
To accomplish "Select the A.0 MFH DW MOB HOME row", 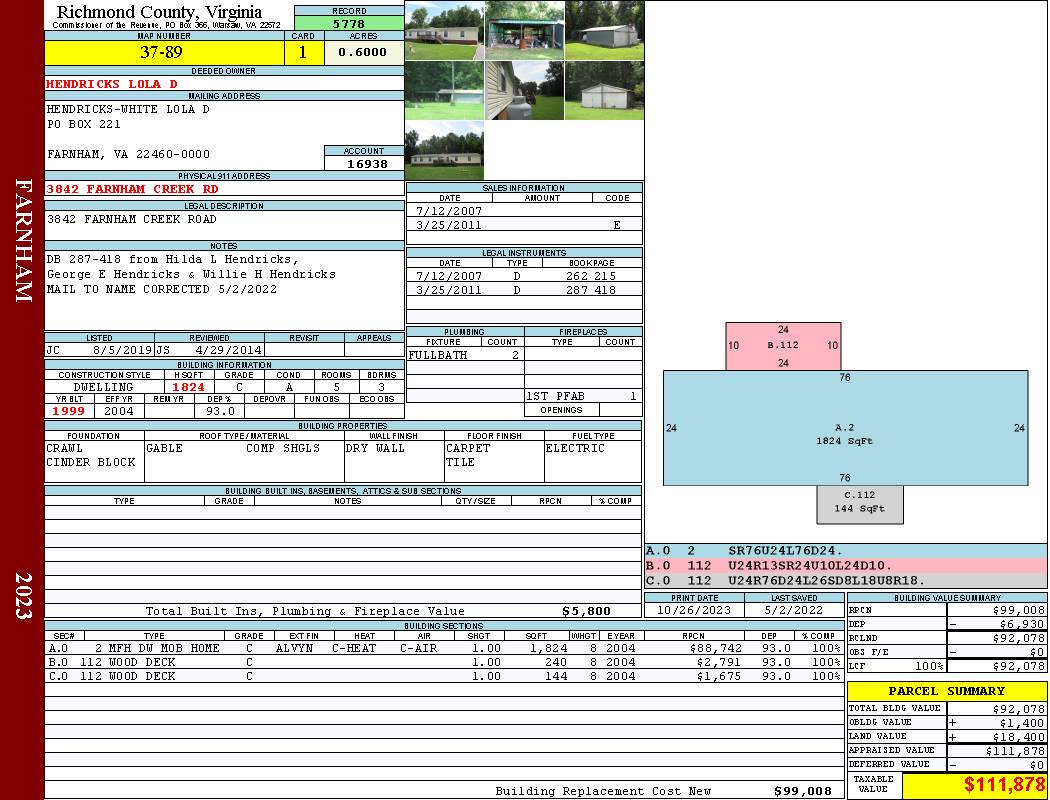I will click(443, 648).
